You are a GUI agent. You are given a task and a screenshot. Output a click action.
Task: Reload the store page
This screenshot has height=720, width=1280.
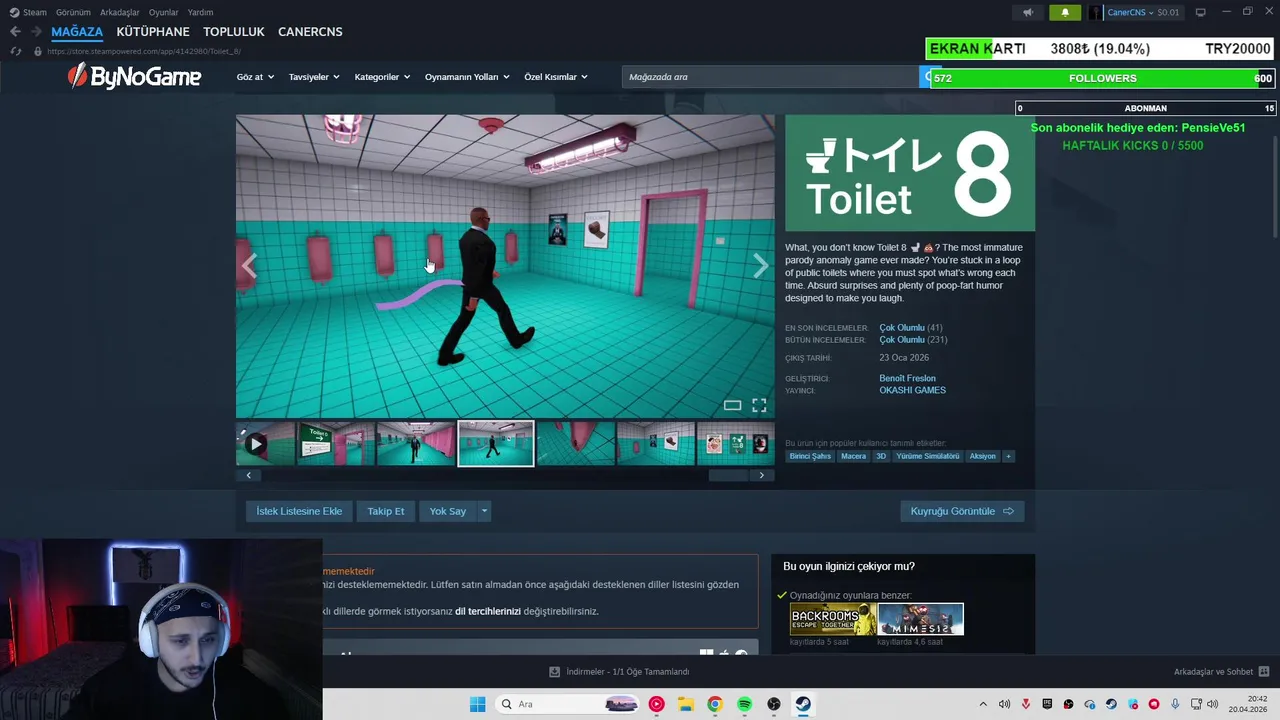(15, 51)
